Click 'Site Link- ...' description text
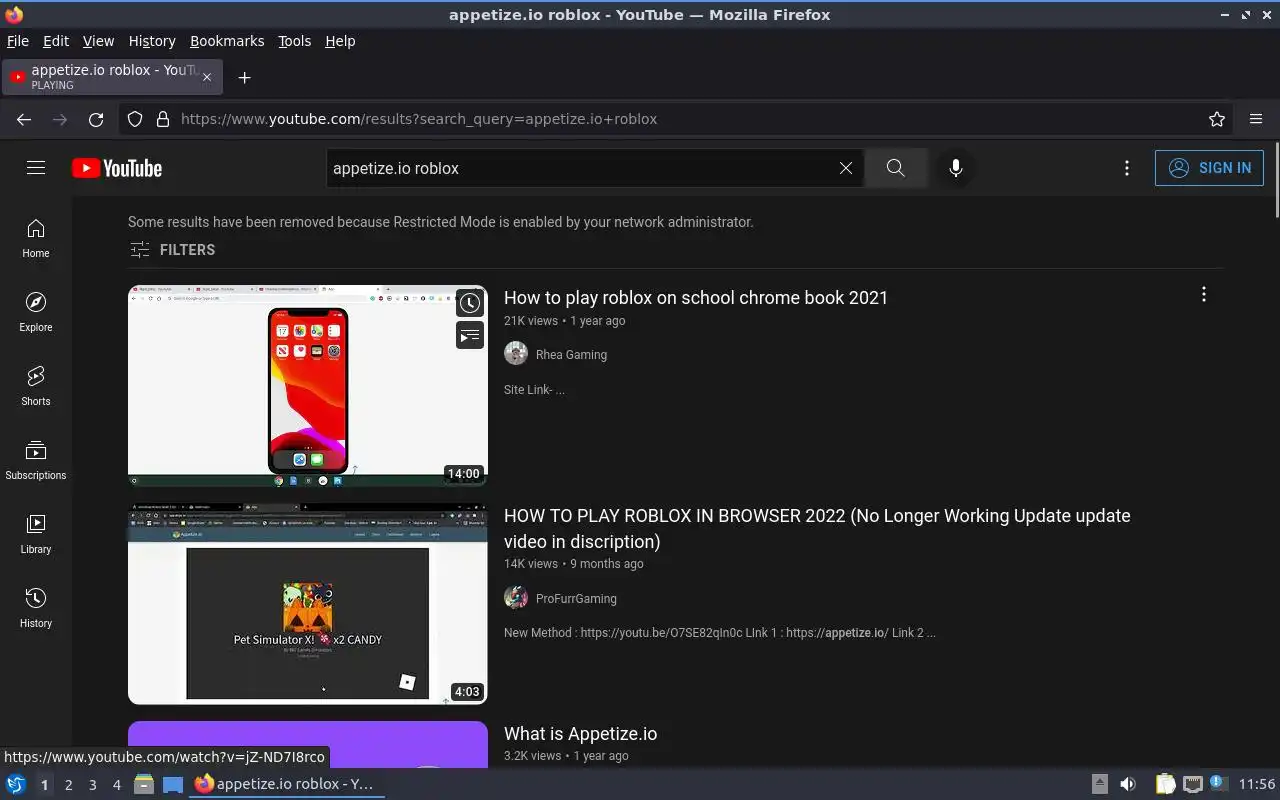1280x800 pixels. 534,390
